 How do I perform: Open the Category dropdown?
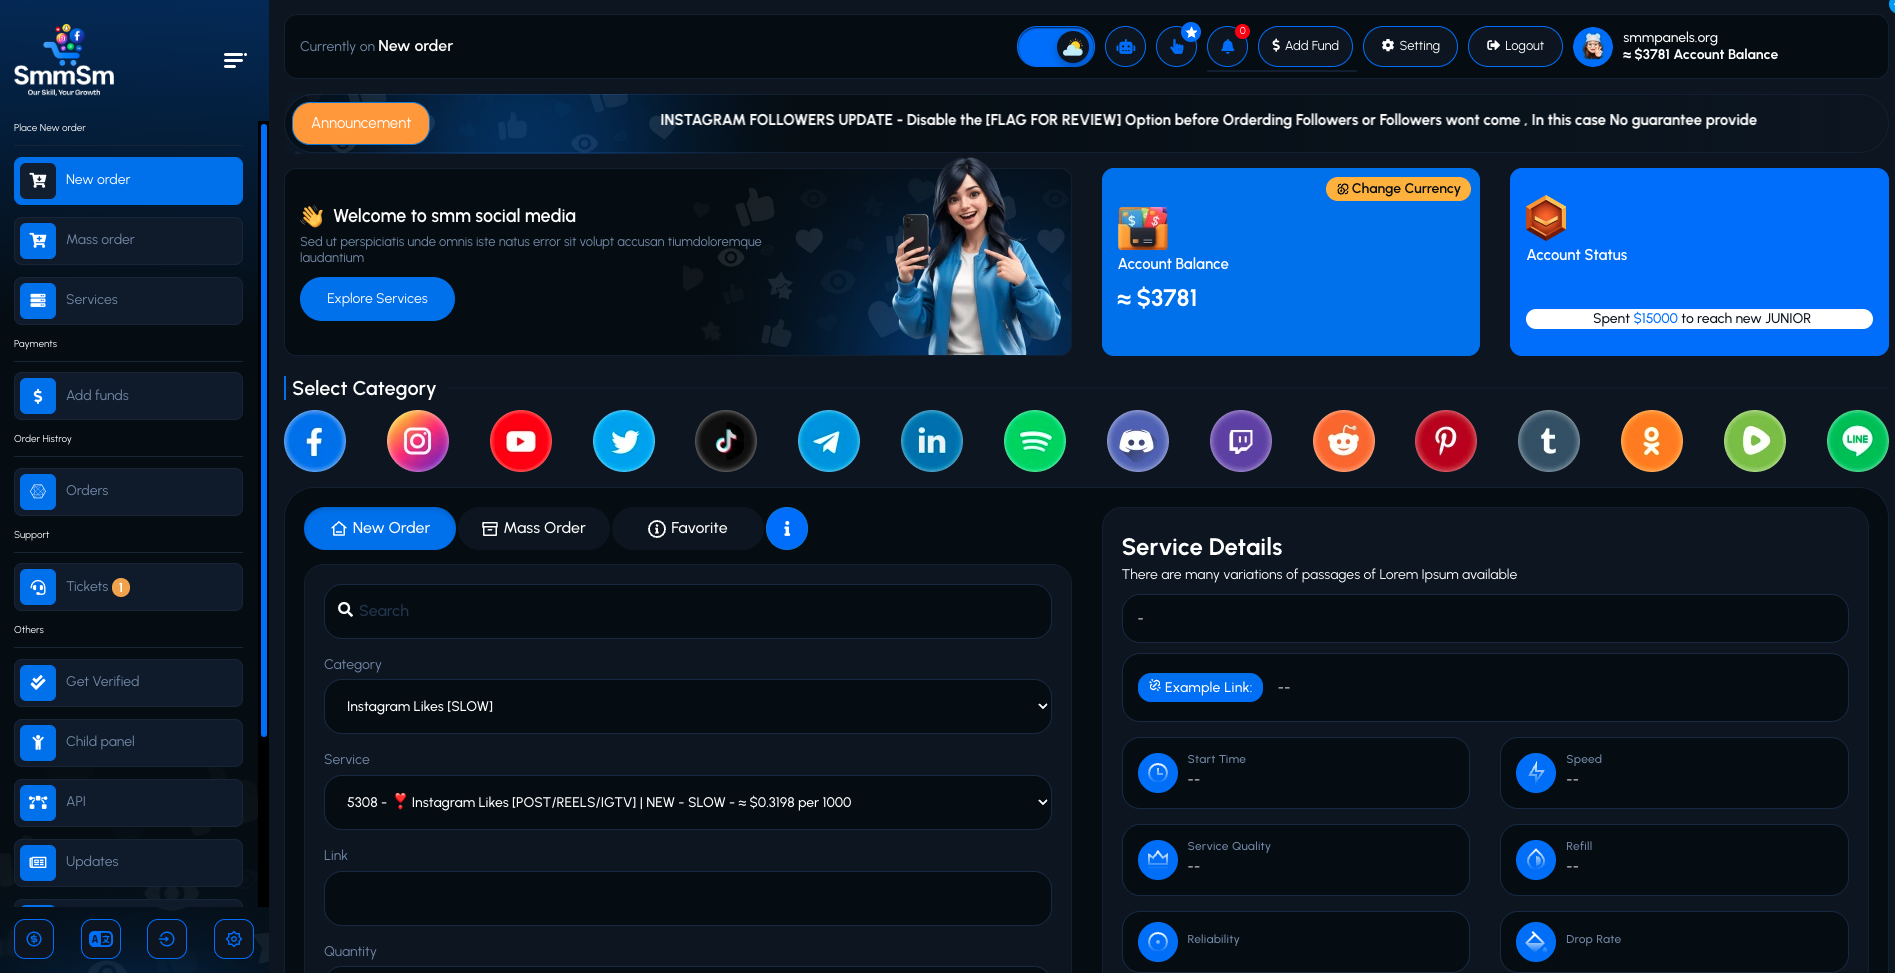coord(687,707)
